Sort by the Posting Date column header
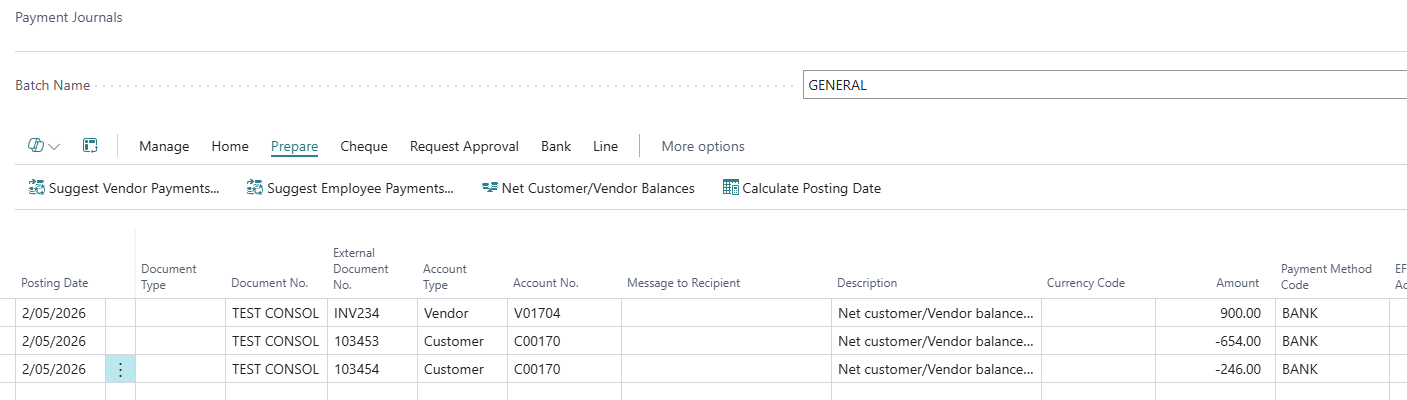This screenshot has width=1407, height=400. [x=55, y=283]
